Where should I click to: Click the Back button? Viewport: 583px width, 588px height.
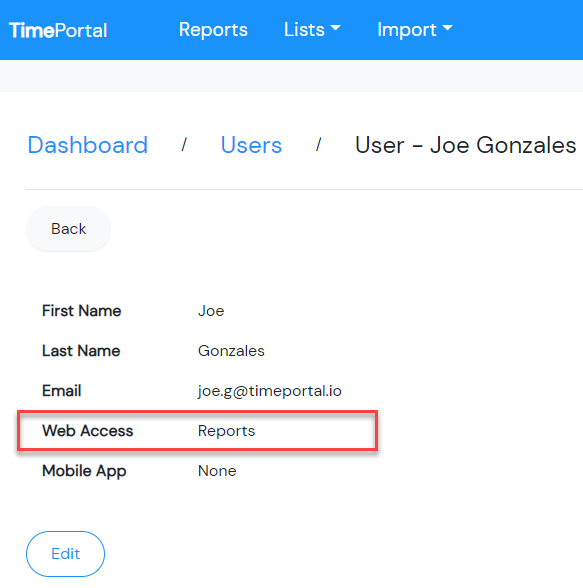pyautogui.click(x=68, y=229)
